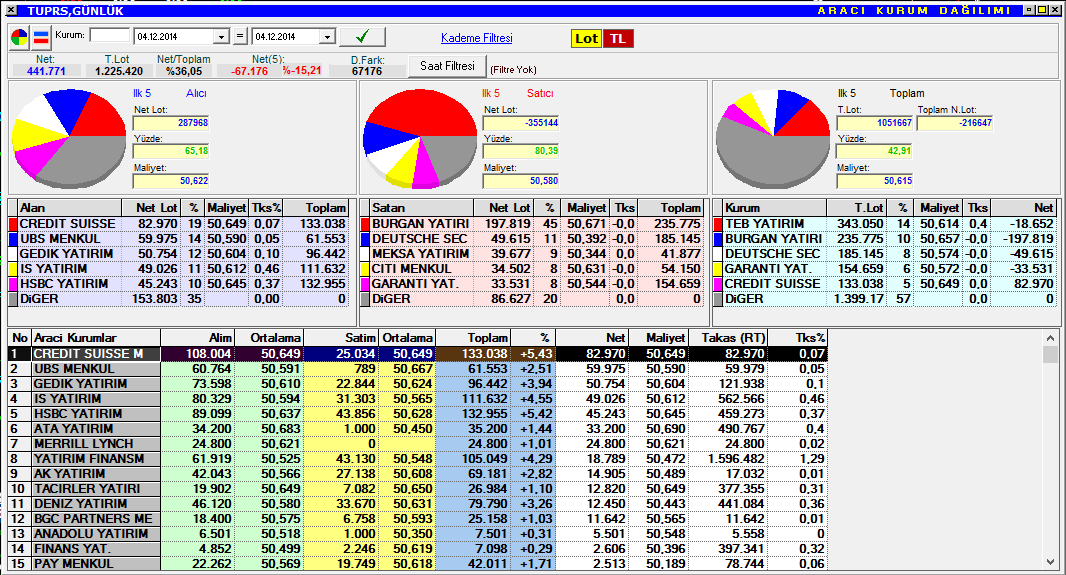This screenshot has height=575, width=1066.
Task: Switch to TL display mode
Action: coord(618,38)
